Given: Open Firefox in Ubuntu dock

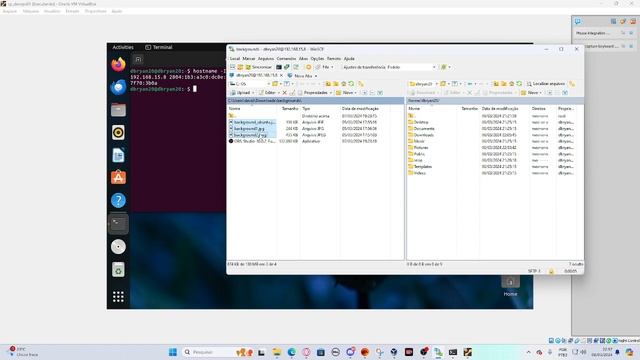Looking at the screenshot, I should pos(118,64).
